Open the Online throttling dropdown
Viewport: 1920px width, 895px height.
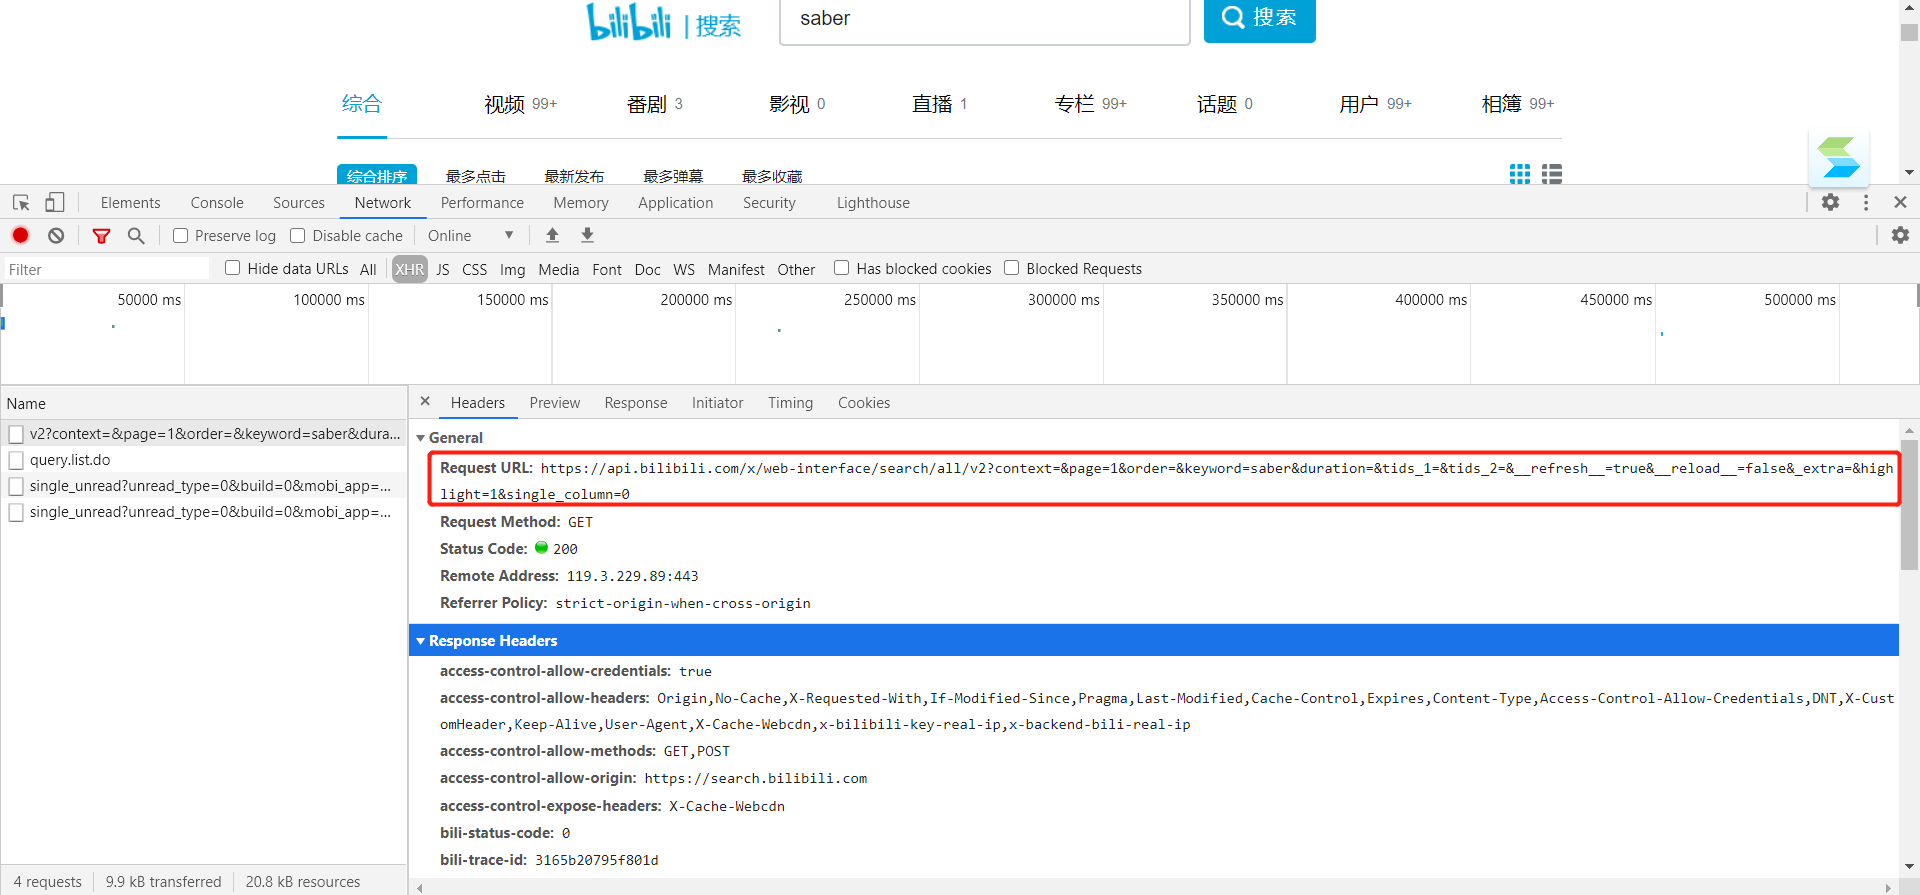point(470,236)
